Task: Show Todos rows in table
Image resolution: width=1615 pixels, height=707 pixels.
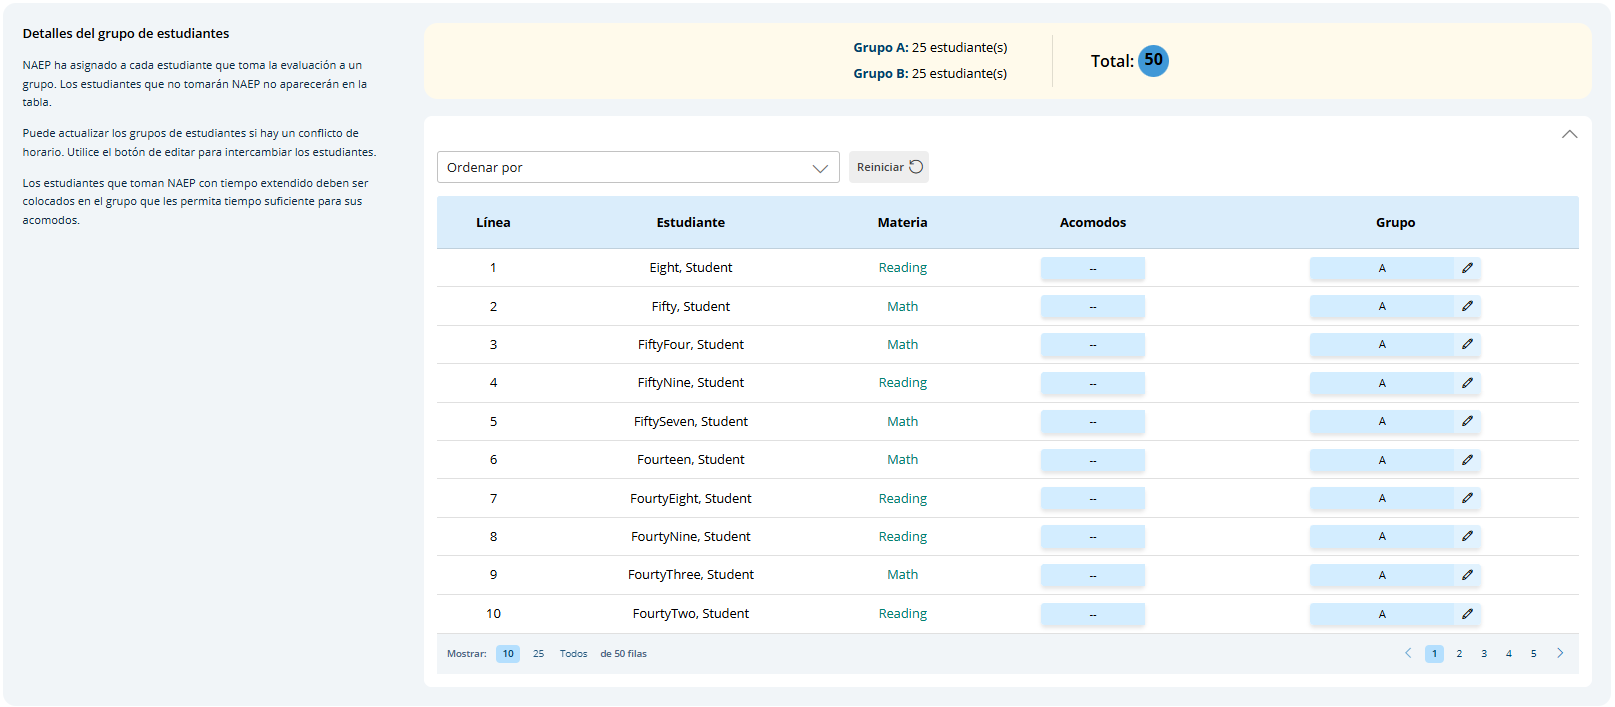Action: [573, 654]
